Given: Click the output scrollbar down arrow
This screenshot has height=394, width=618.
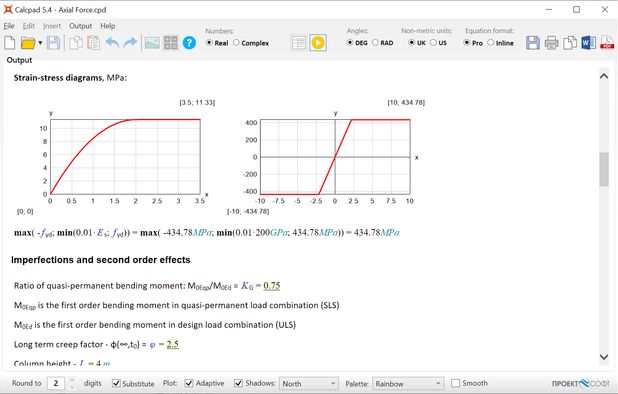Looking at the screenshot, I should tap(604, 357).
